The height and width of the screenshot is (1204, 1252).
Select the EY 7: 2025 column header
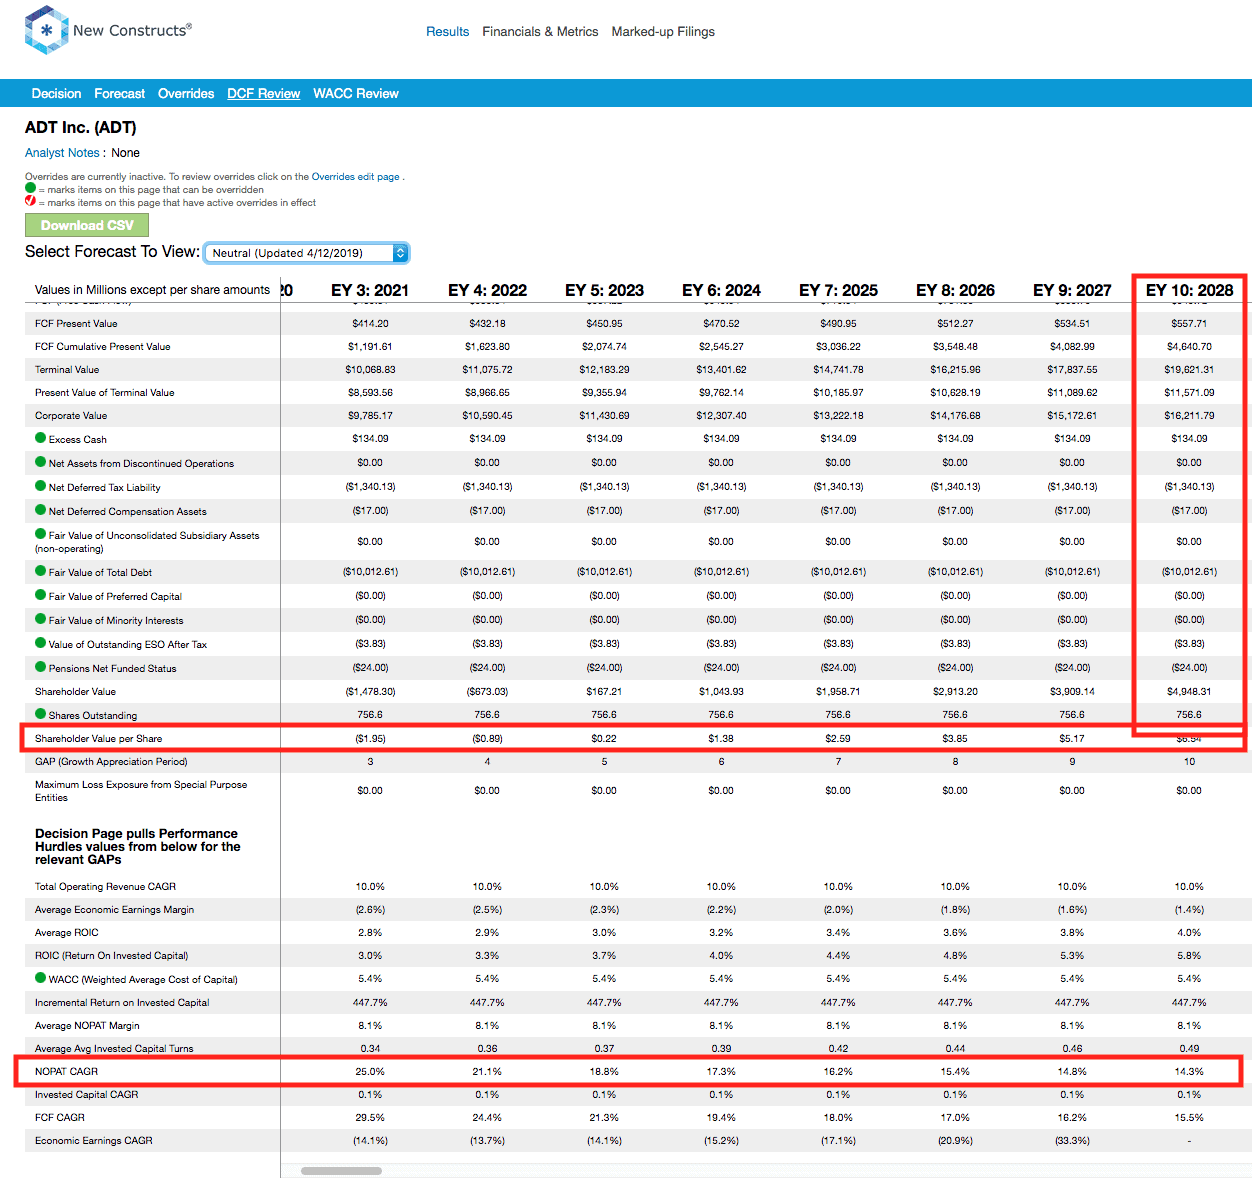click(838, 290)
